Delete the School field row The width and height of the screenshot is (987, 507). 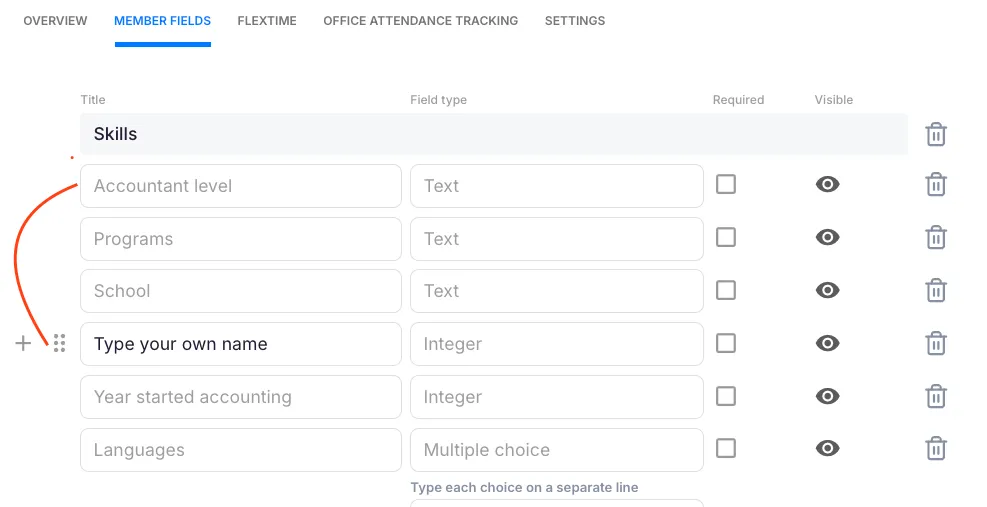(x=935, y=291)
